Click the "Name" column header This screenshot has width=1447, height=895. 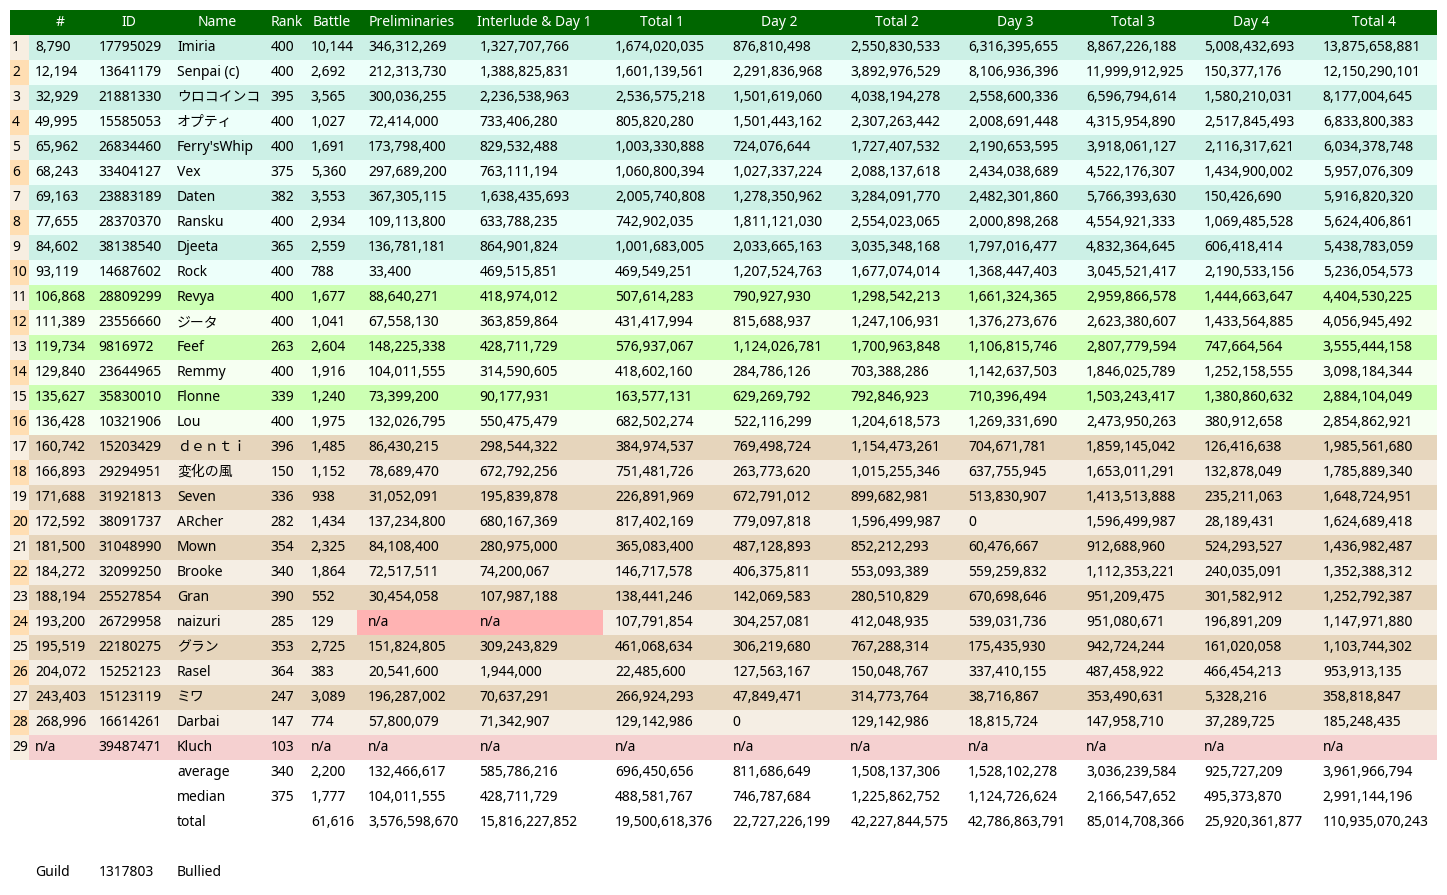(216, 21)
